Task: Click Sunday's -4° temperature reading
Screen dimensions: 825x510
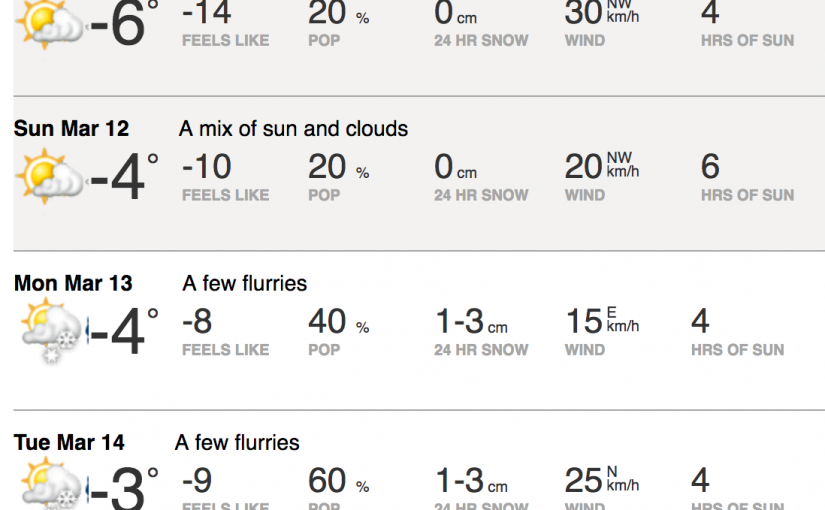Action: (x=124, y=177)
